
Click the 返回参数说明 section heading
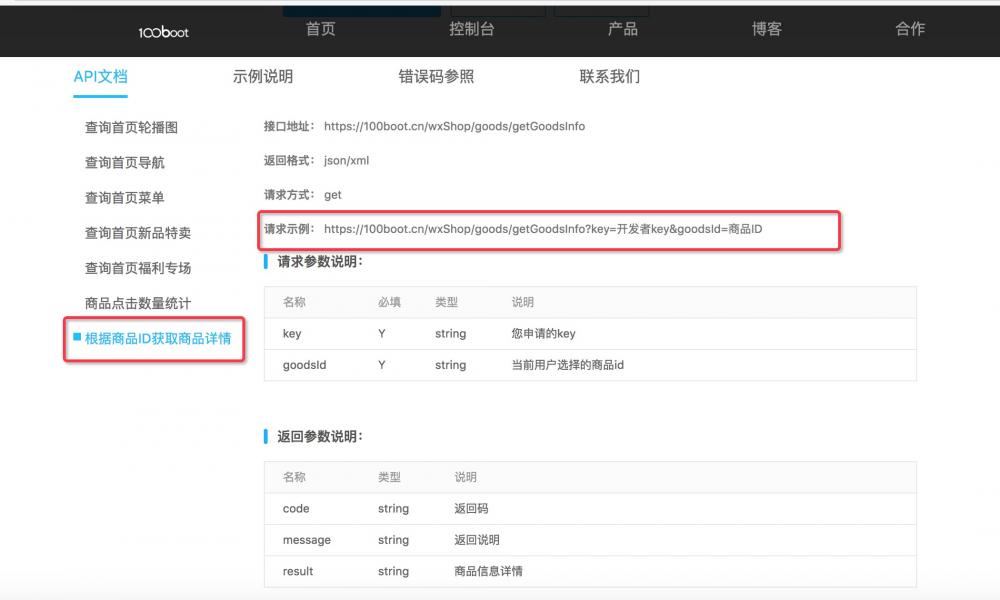coord(320,437)
